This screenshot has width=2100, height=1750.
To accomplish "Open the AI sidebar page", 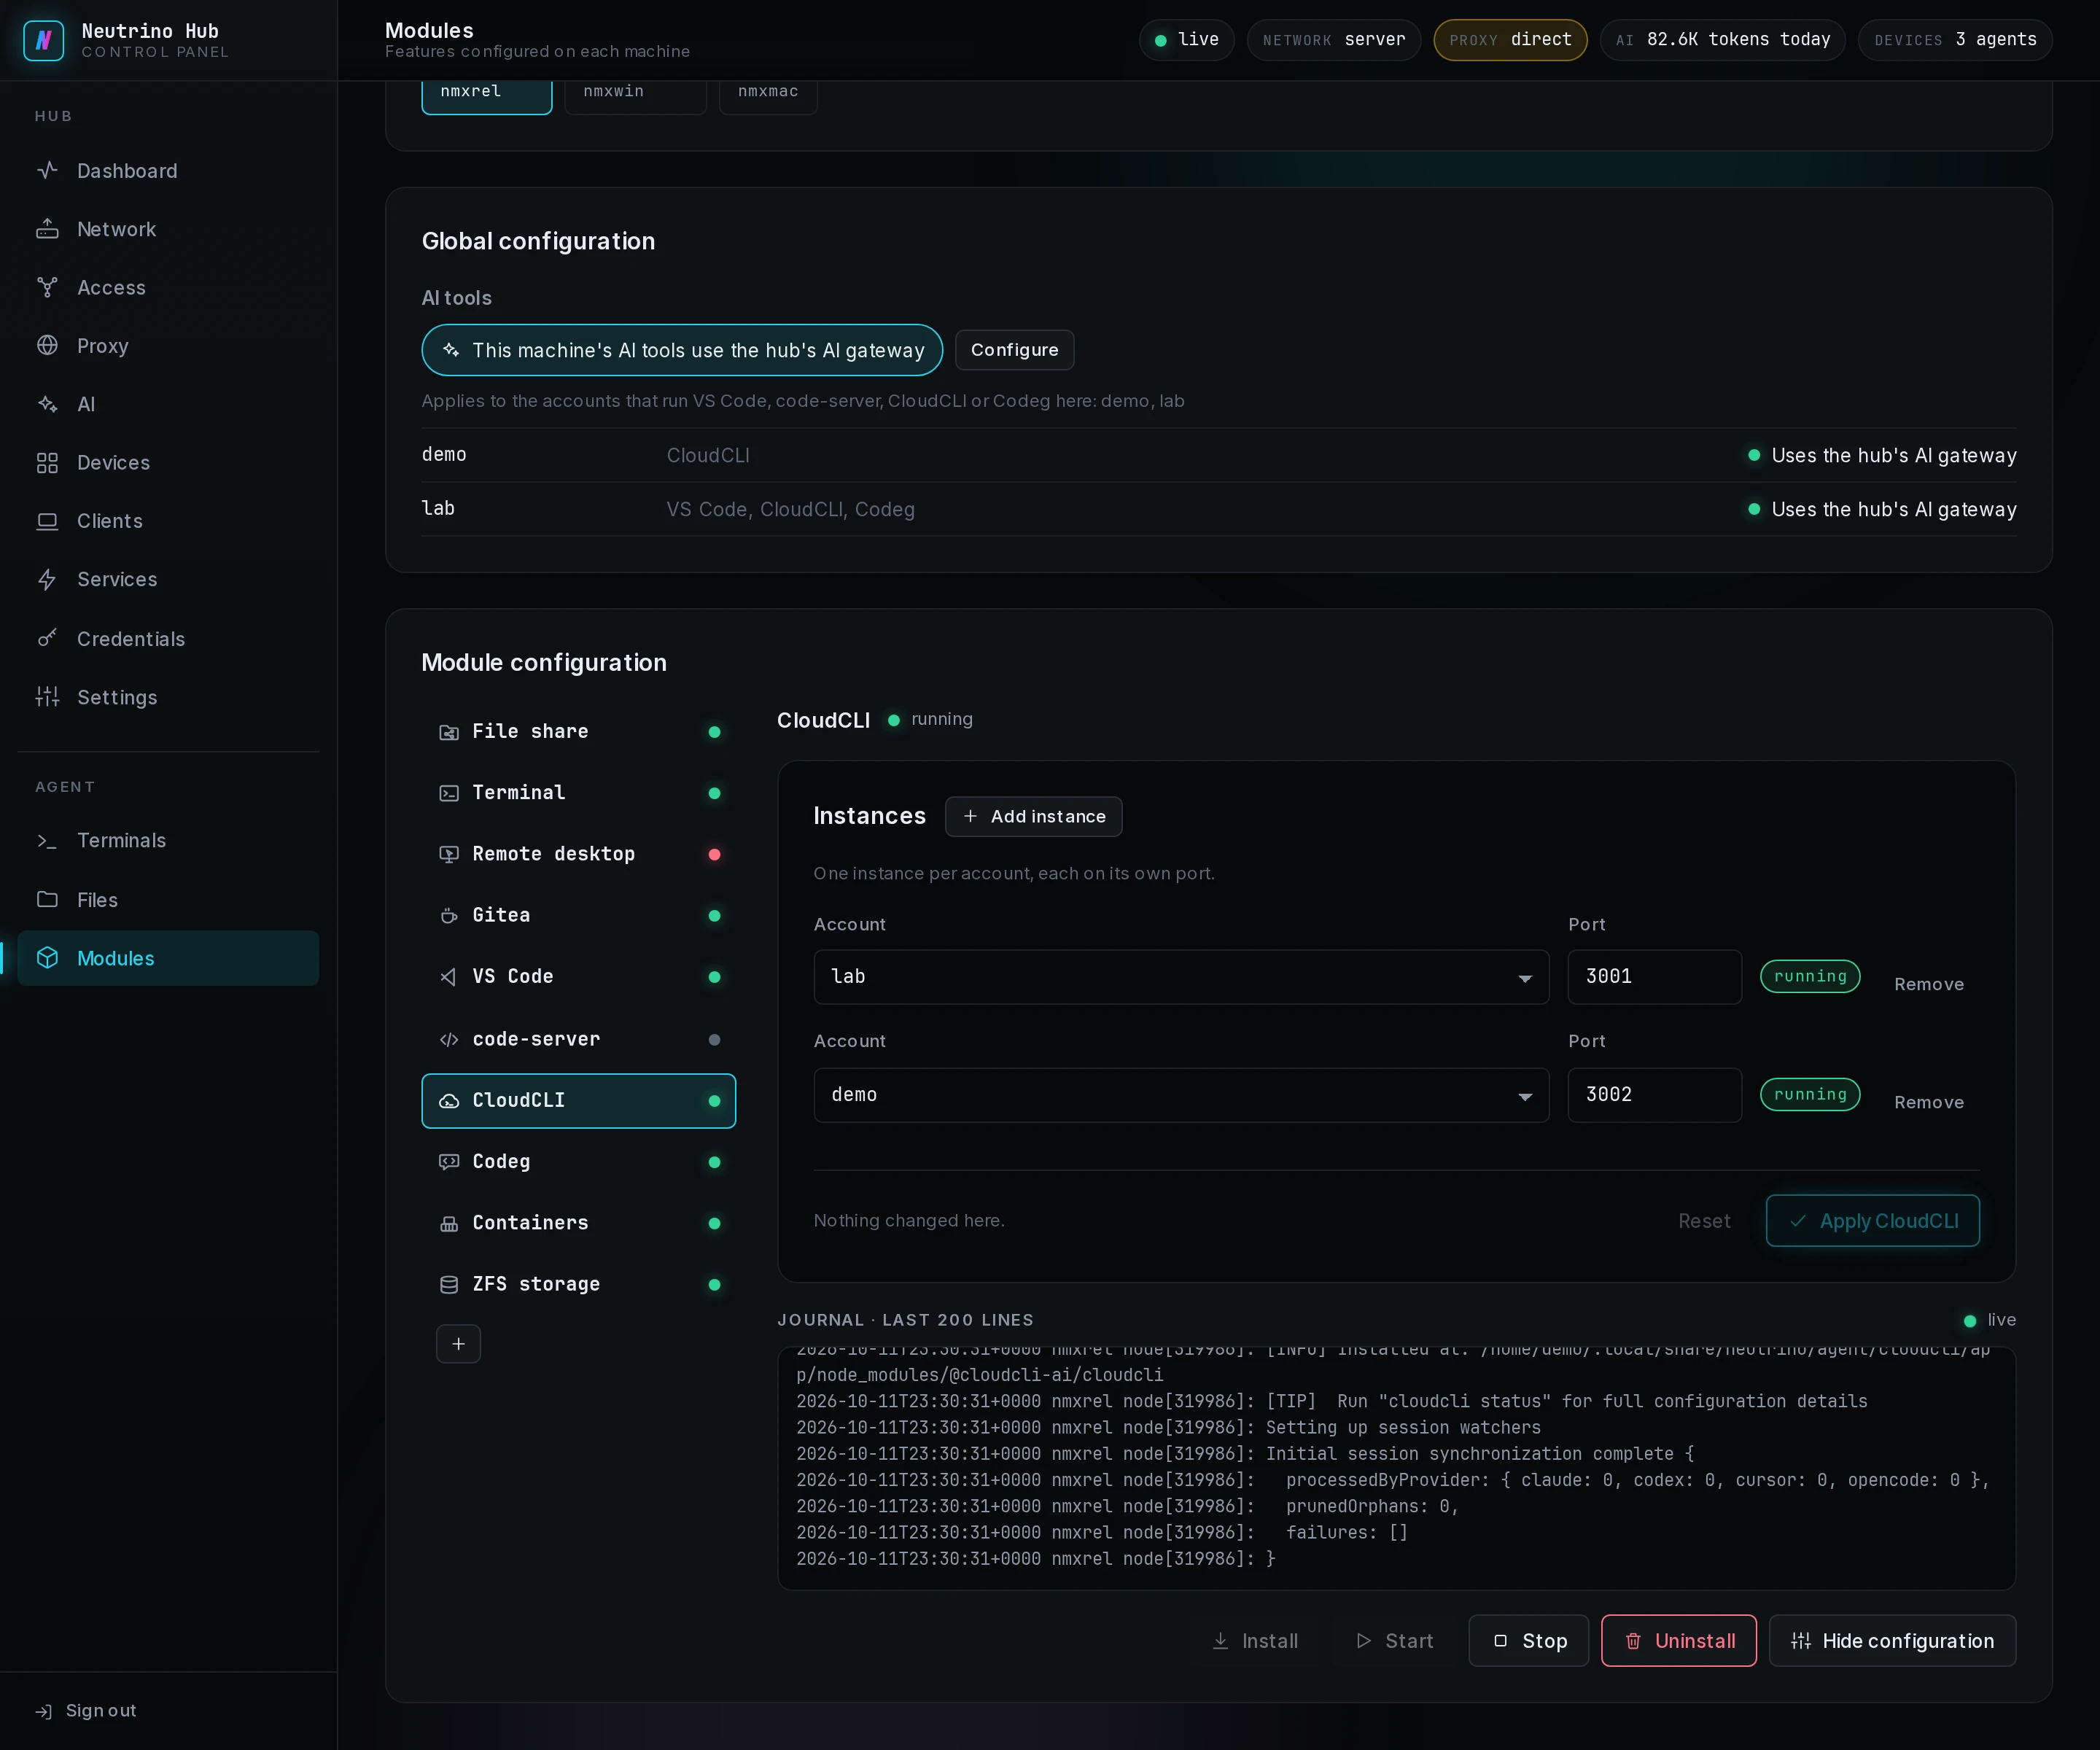I will pos(168,404).
